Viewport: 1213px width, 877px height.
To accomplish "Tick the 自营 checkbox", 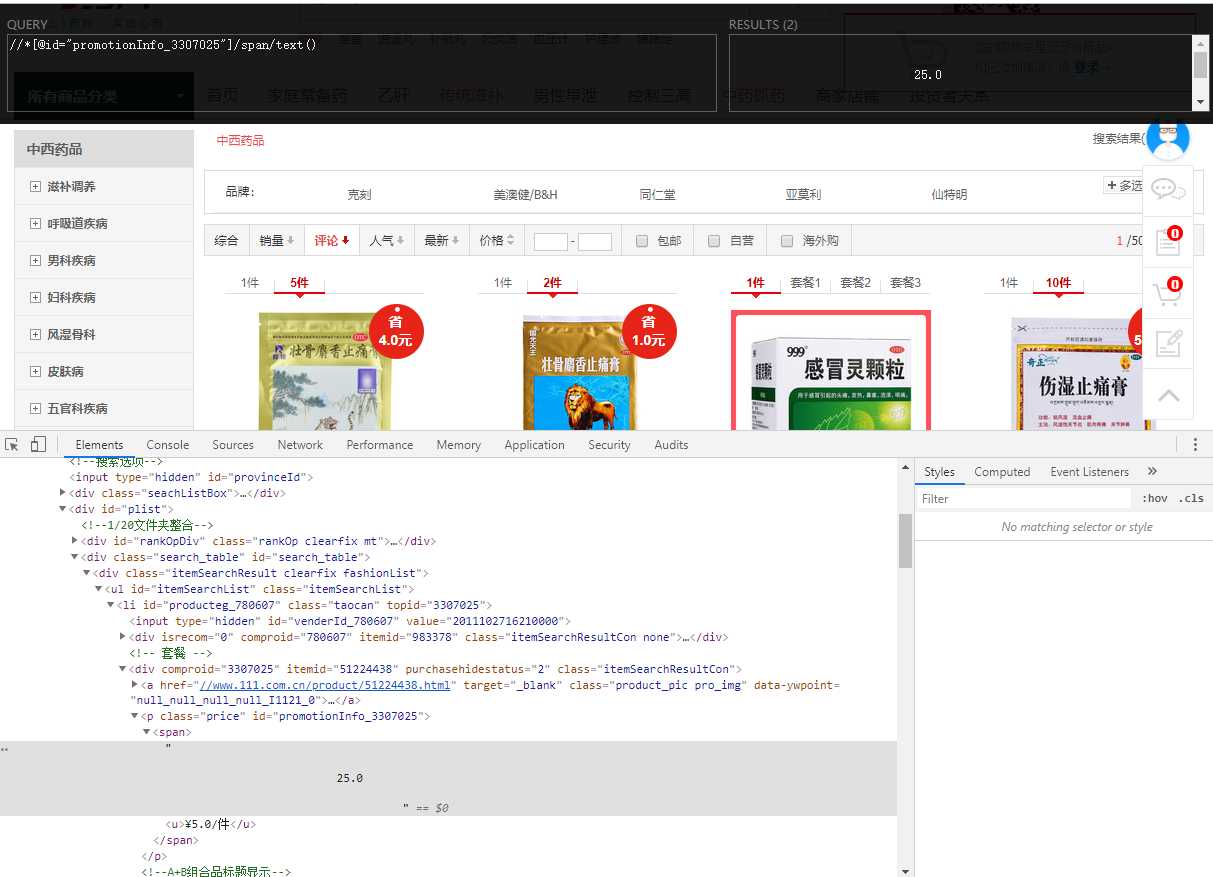I will (x=714, y=241).
